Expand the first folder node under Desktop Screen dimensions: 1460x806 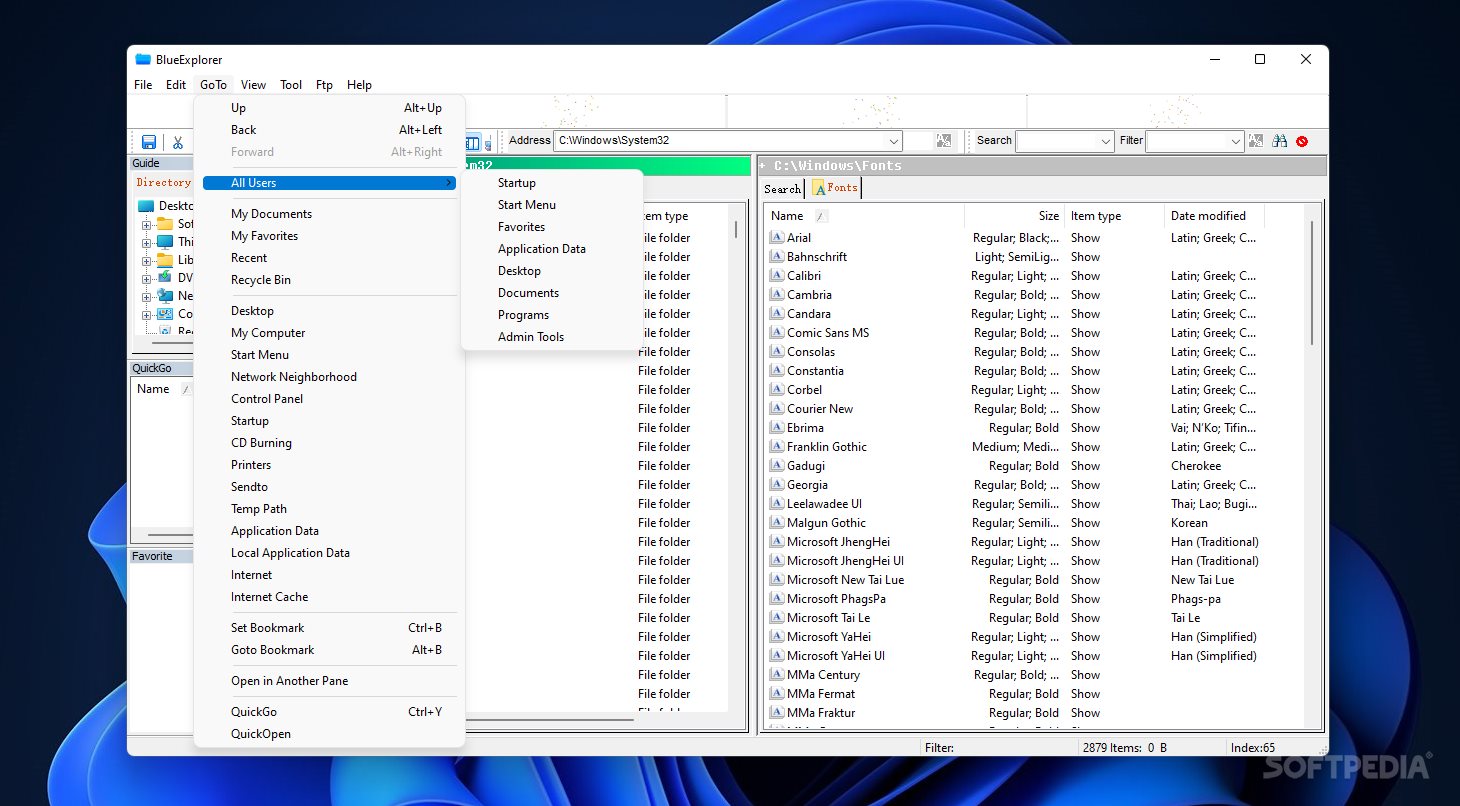click(146, 224)
